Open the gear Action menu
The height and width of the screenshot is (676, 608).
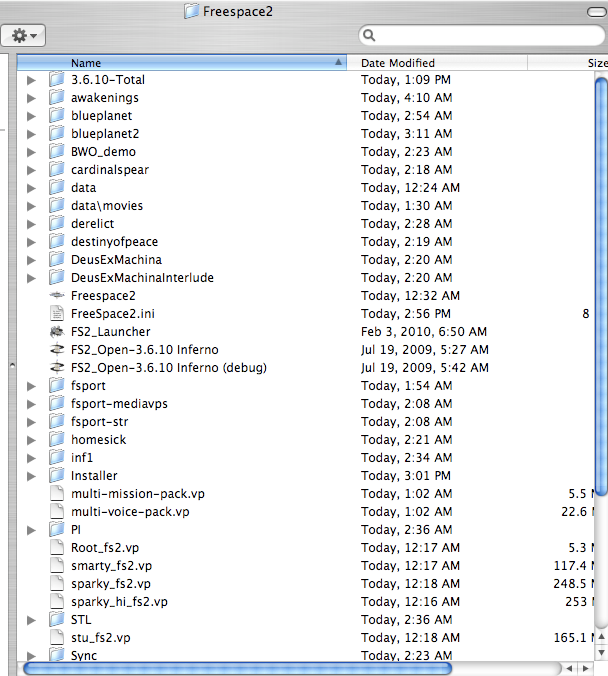coord(23,35)
